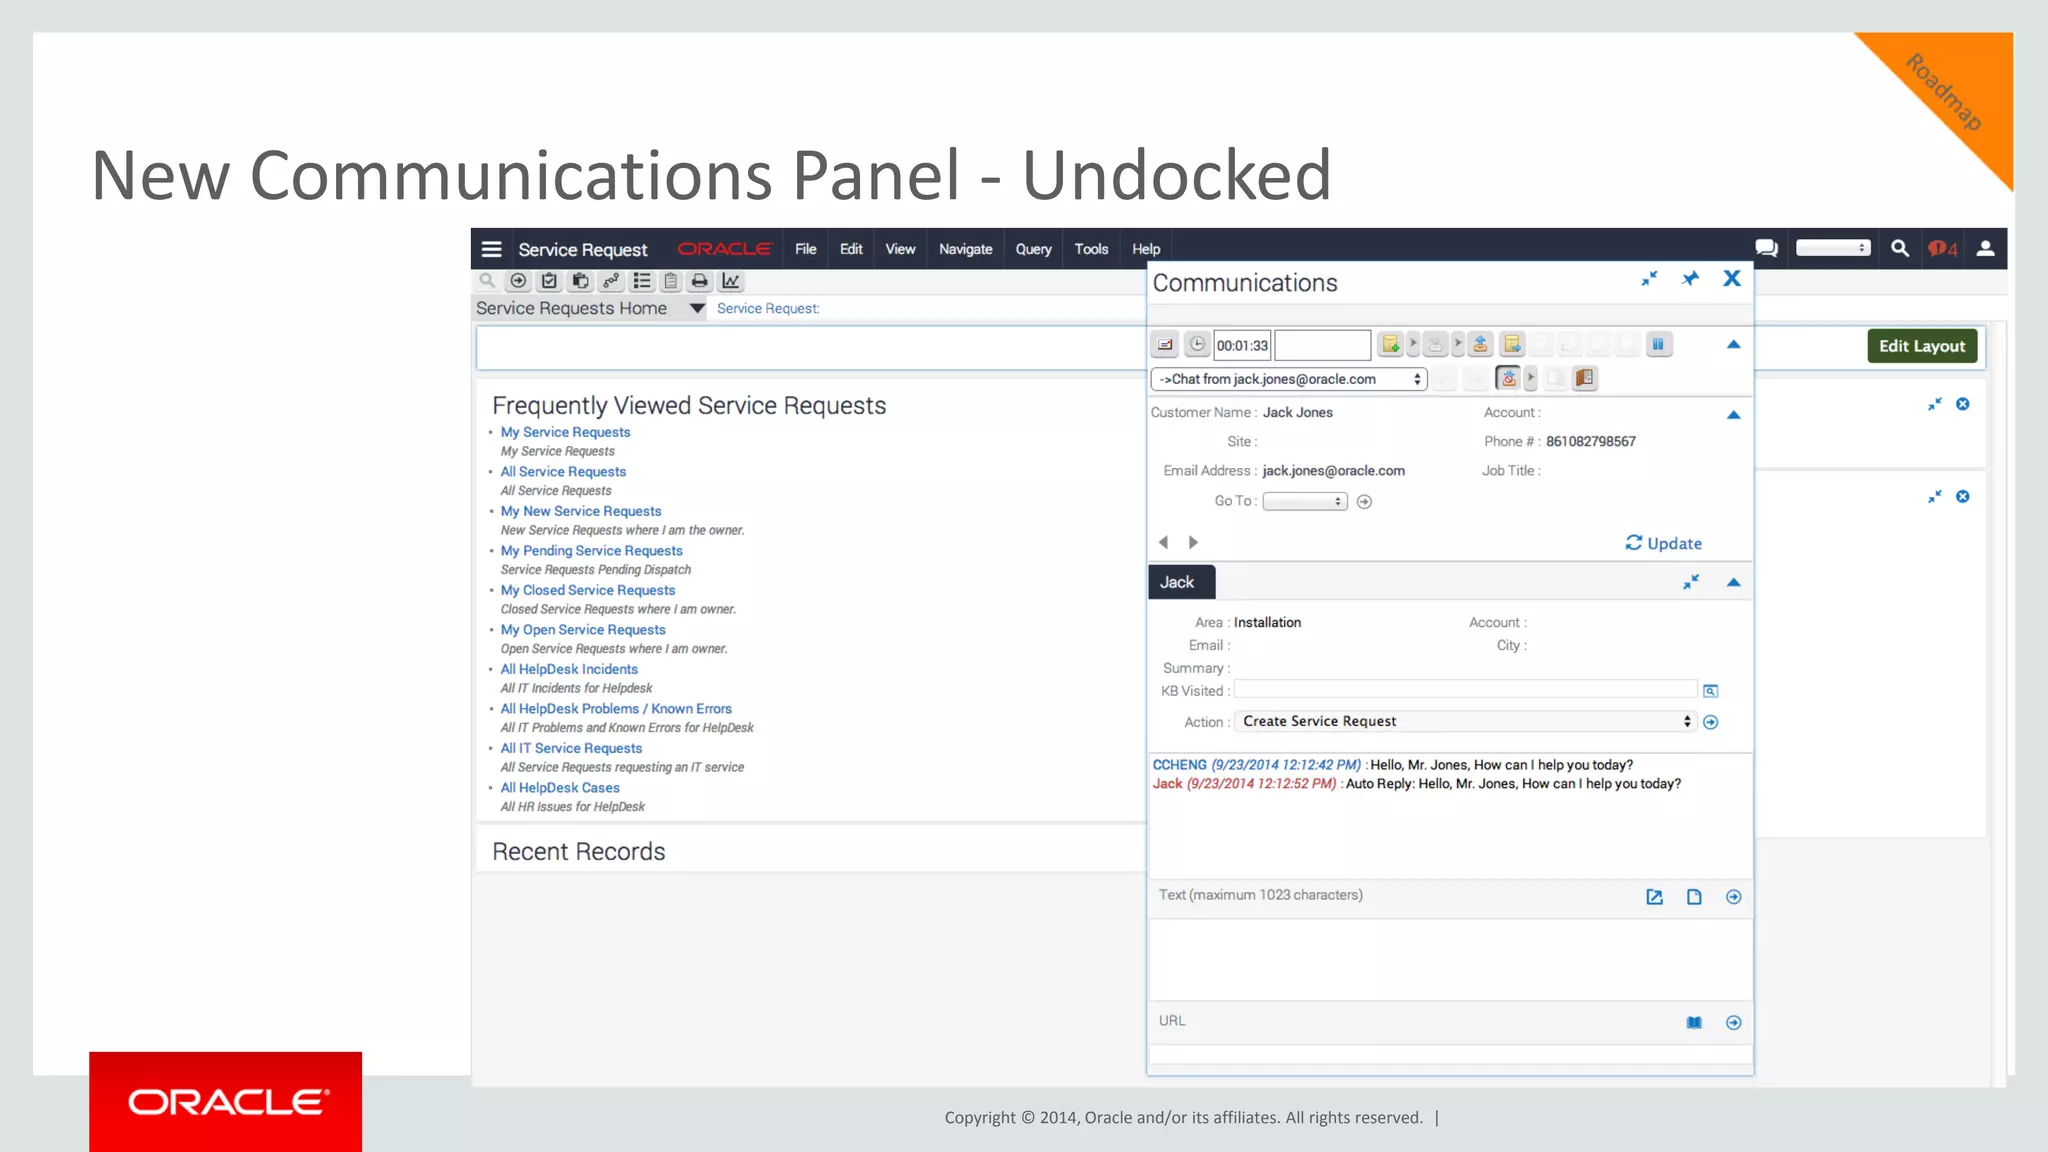This screenshot has width=2048, height=1152.
Task: Expand arrow next to not-ready icon
Action: pyautogui.click(x=1530, y=378)
